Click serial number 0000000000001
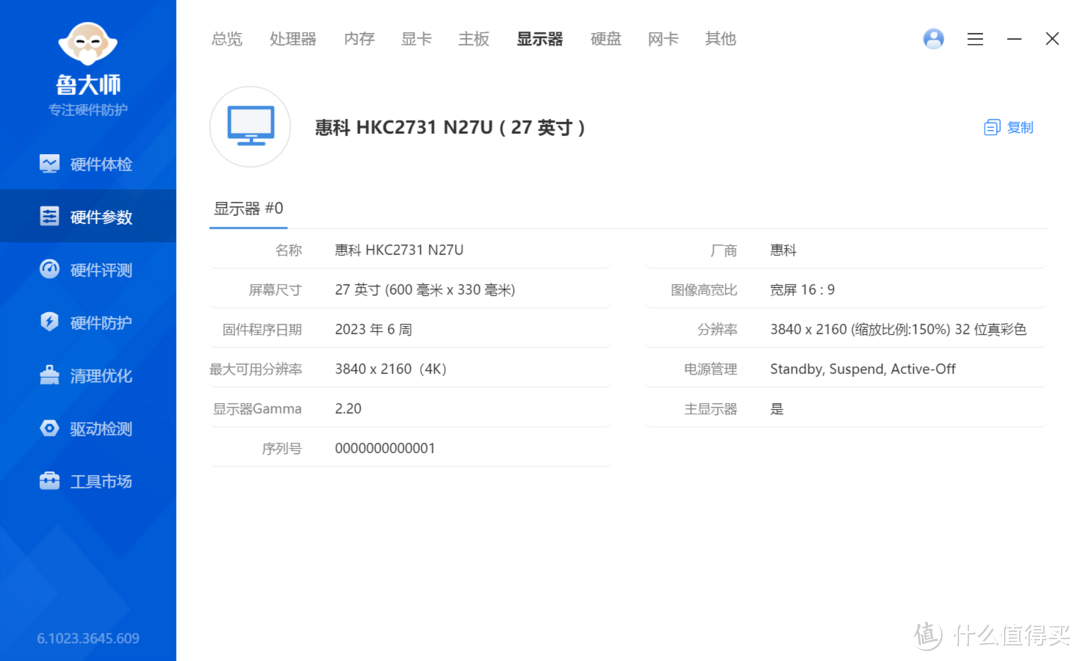 tap(385, 448)
